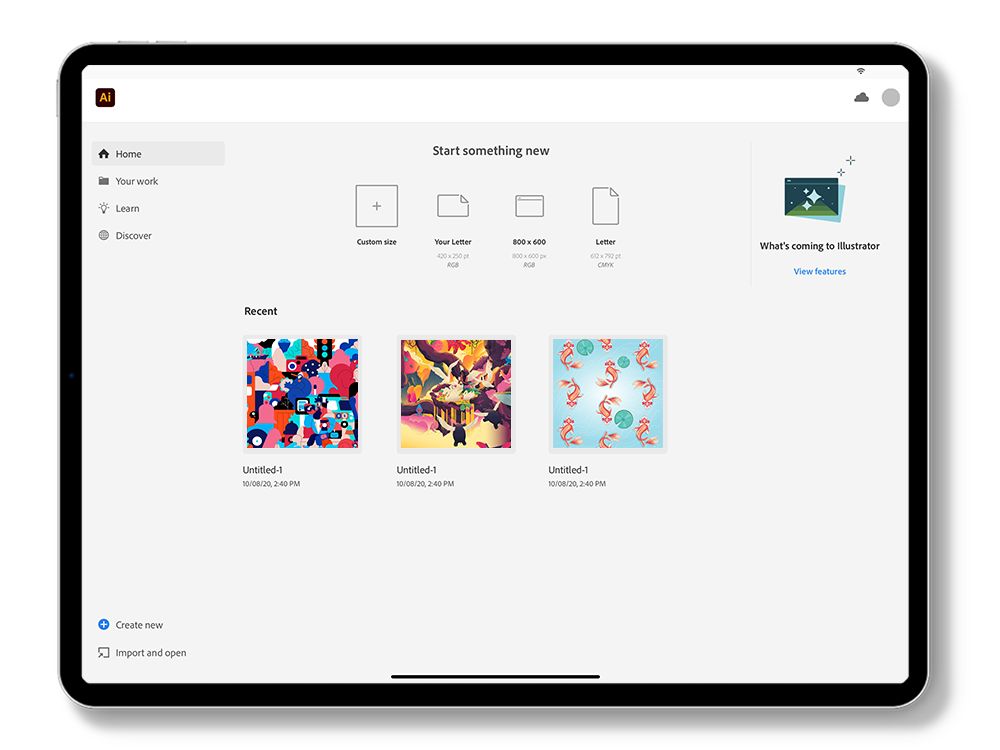Click the Your work folder icon
The width and height of the screenshot is (1000, 750).
[103, 181]
